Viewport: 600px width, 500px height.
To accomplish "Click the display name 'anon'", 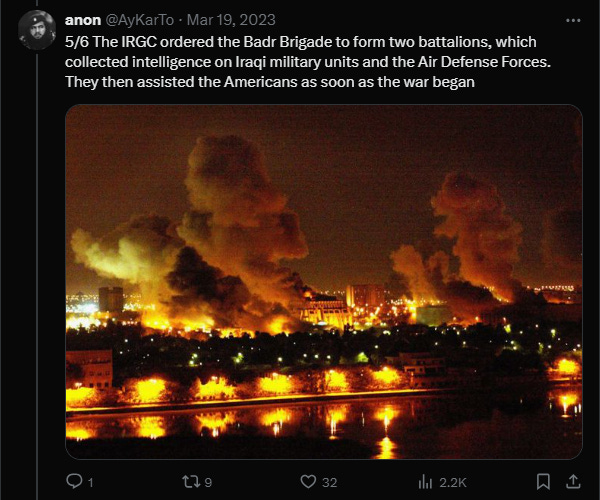I will pyautogui.click(x=83, y=20).
